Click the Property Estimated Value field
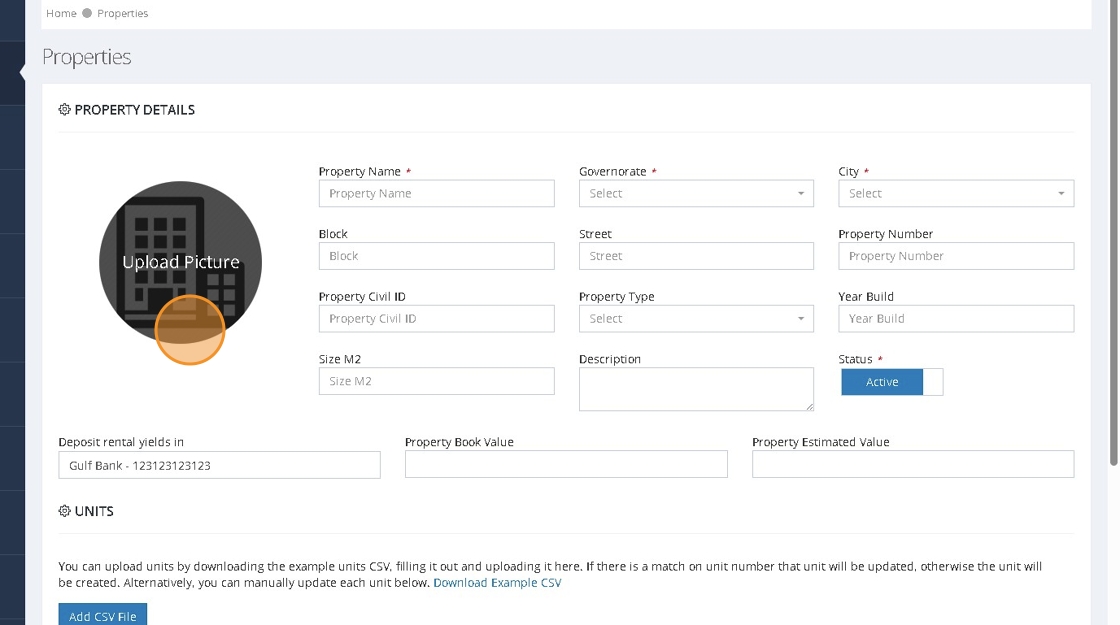This screenshot has height=625, width=1120. [x=912, y=464]
